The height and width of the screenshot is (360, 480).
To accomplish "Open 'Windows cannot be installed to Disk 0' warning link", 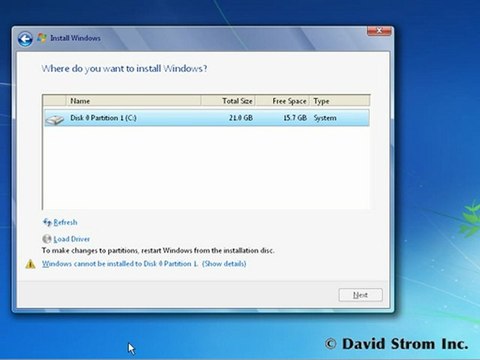I will pos(120,264).
